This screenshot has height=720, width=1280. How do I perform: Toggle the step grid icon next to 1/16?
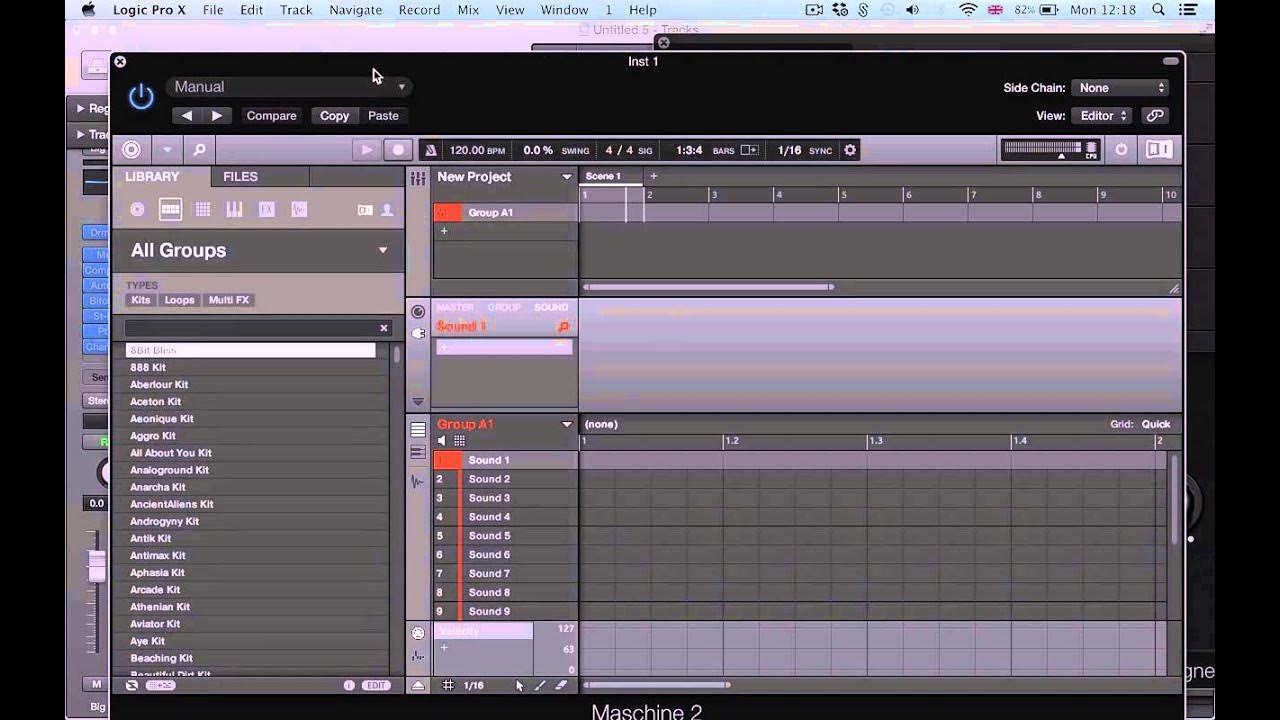click(448, 685)
